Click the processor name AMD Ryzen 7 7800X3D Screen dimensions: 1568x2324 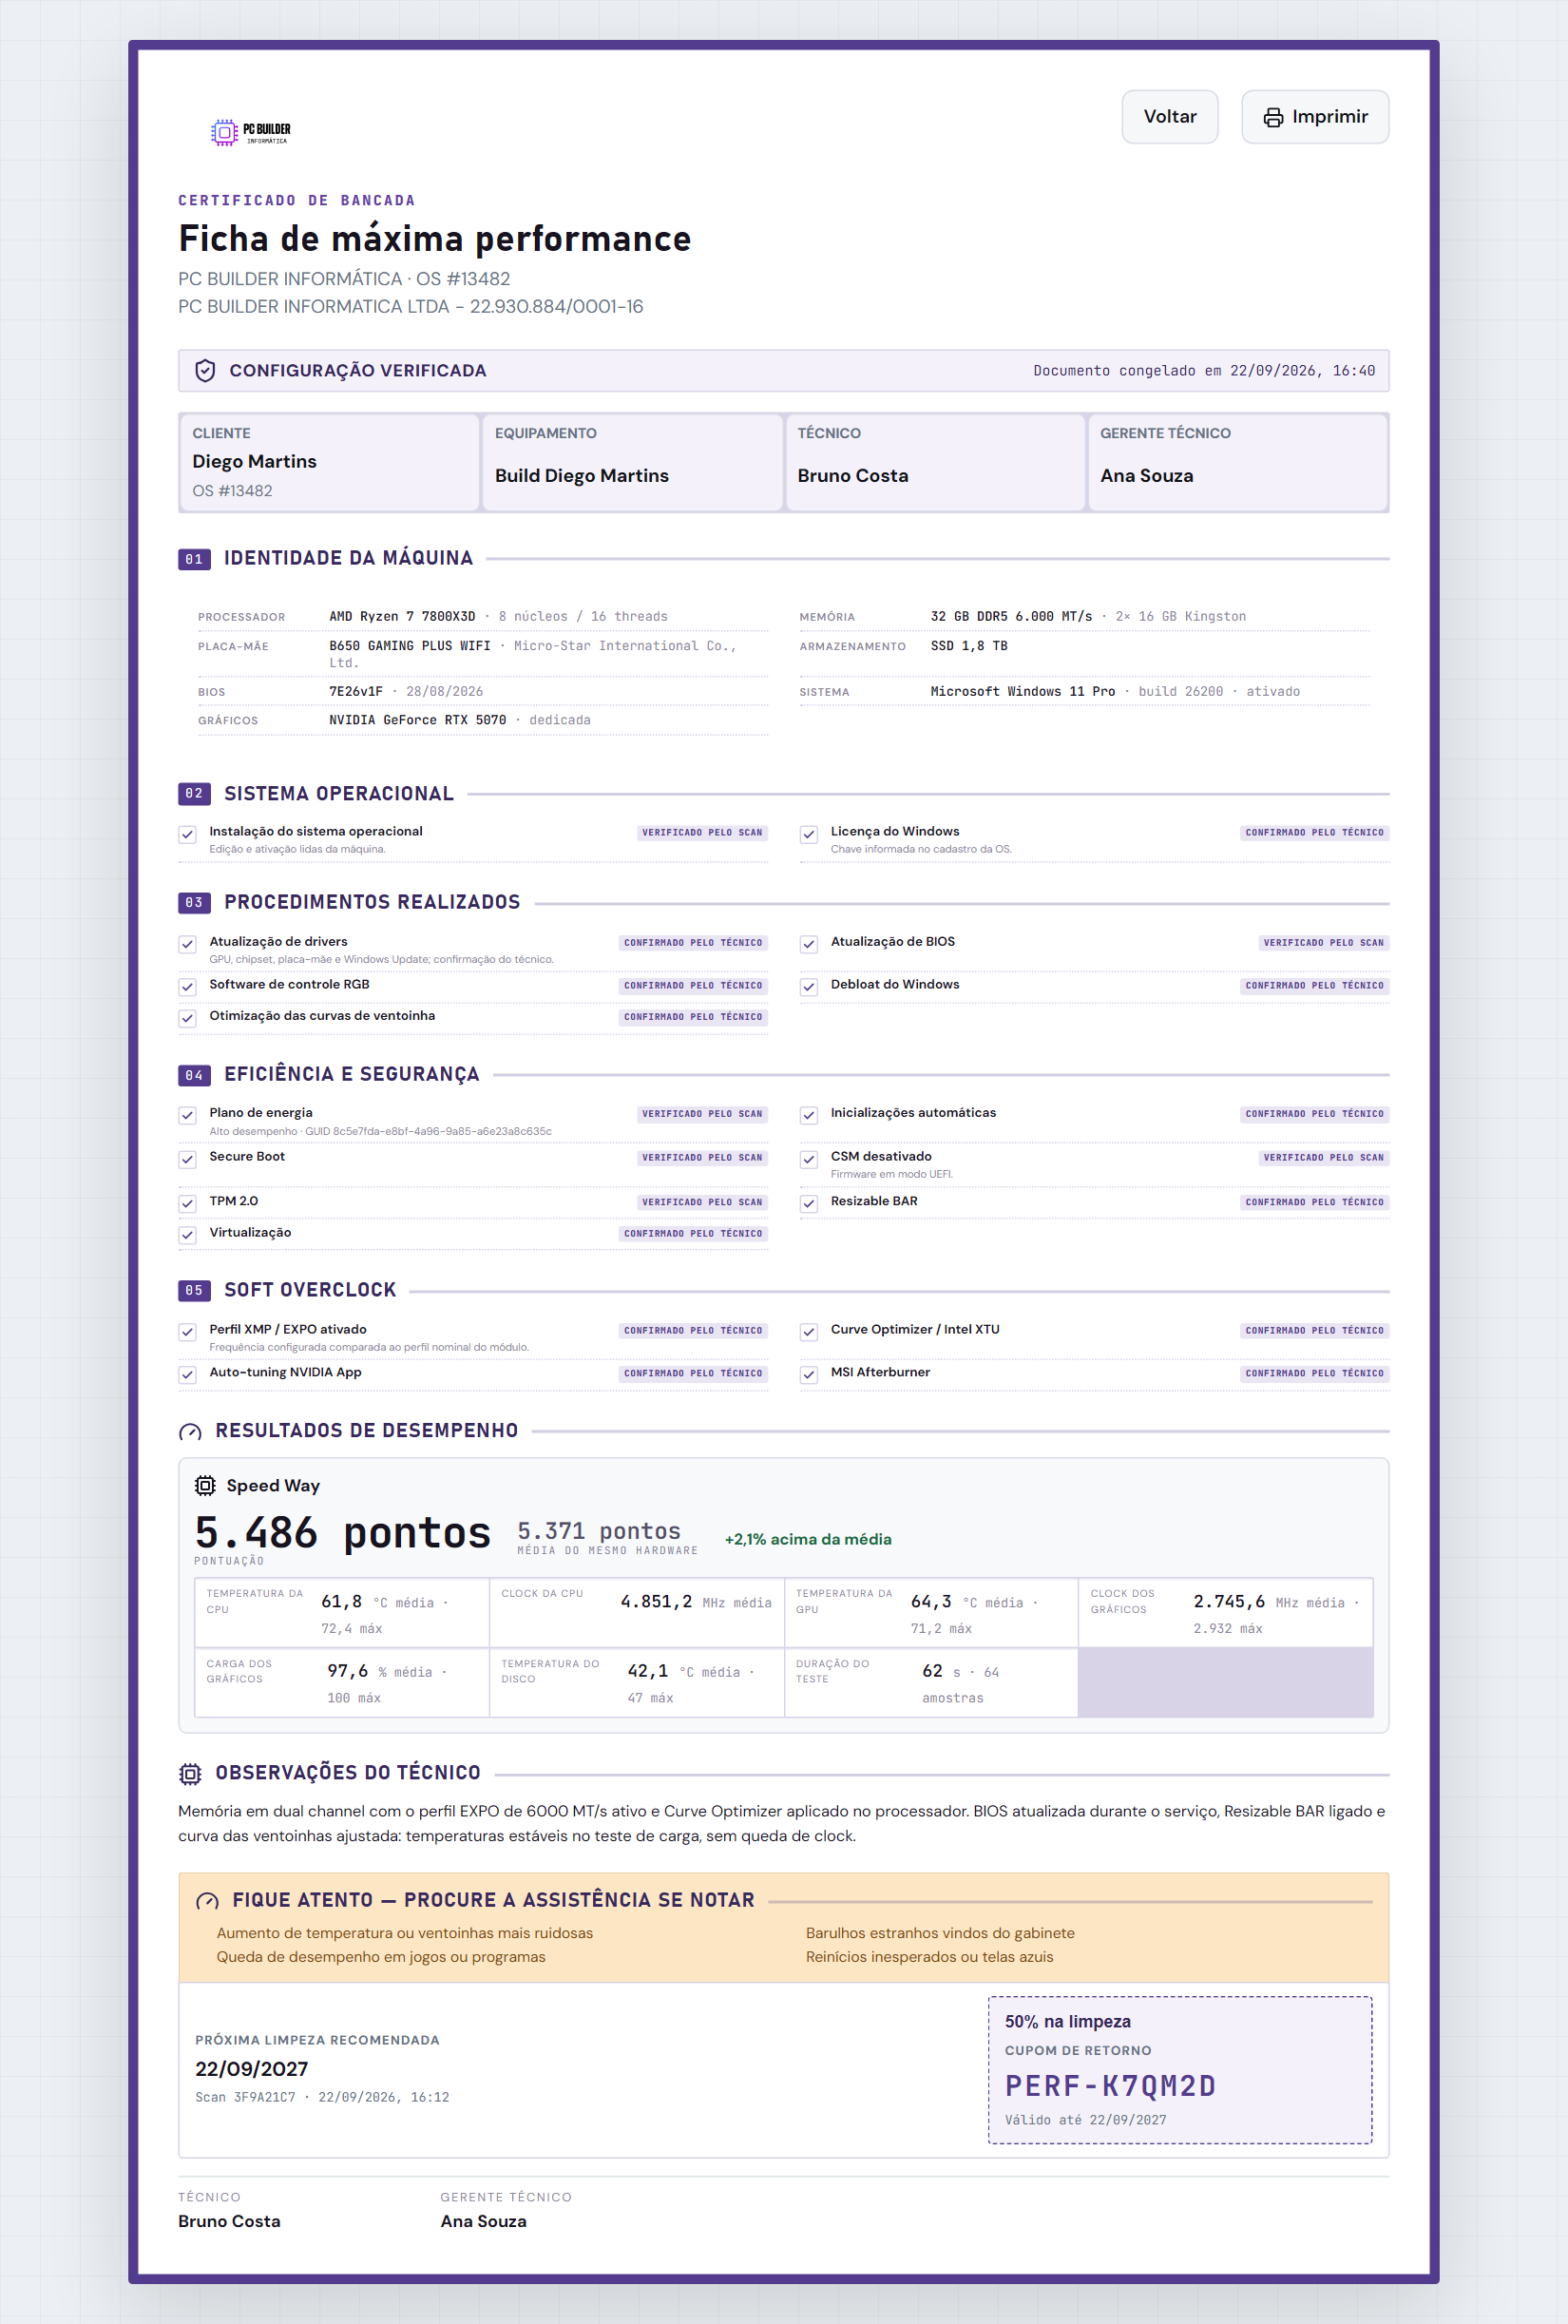click(402, 617)
